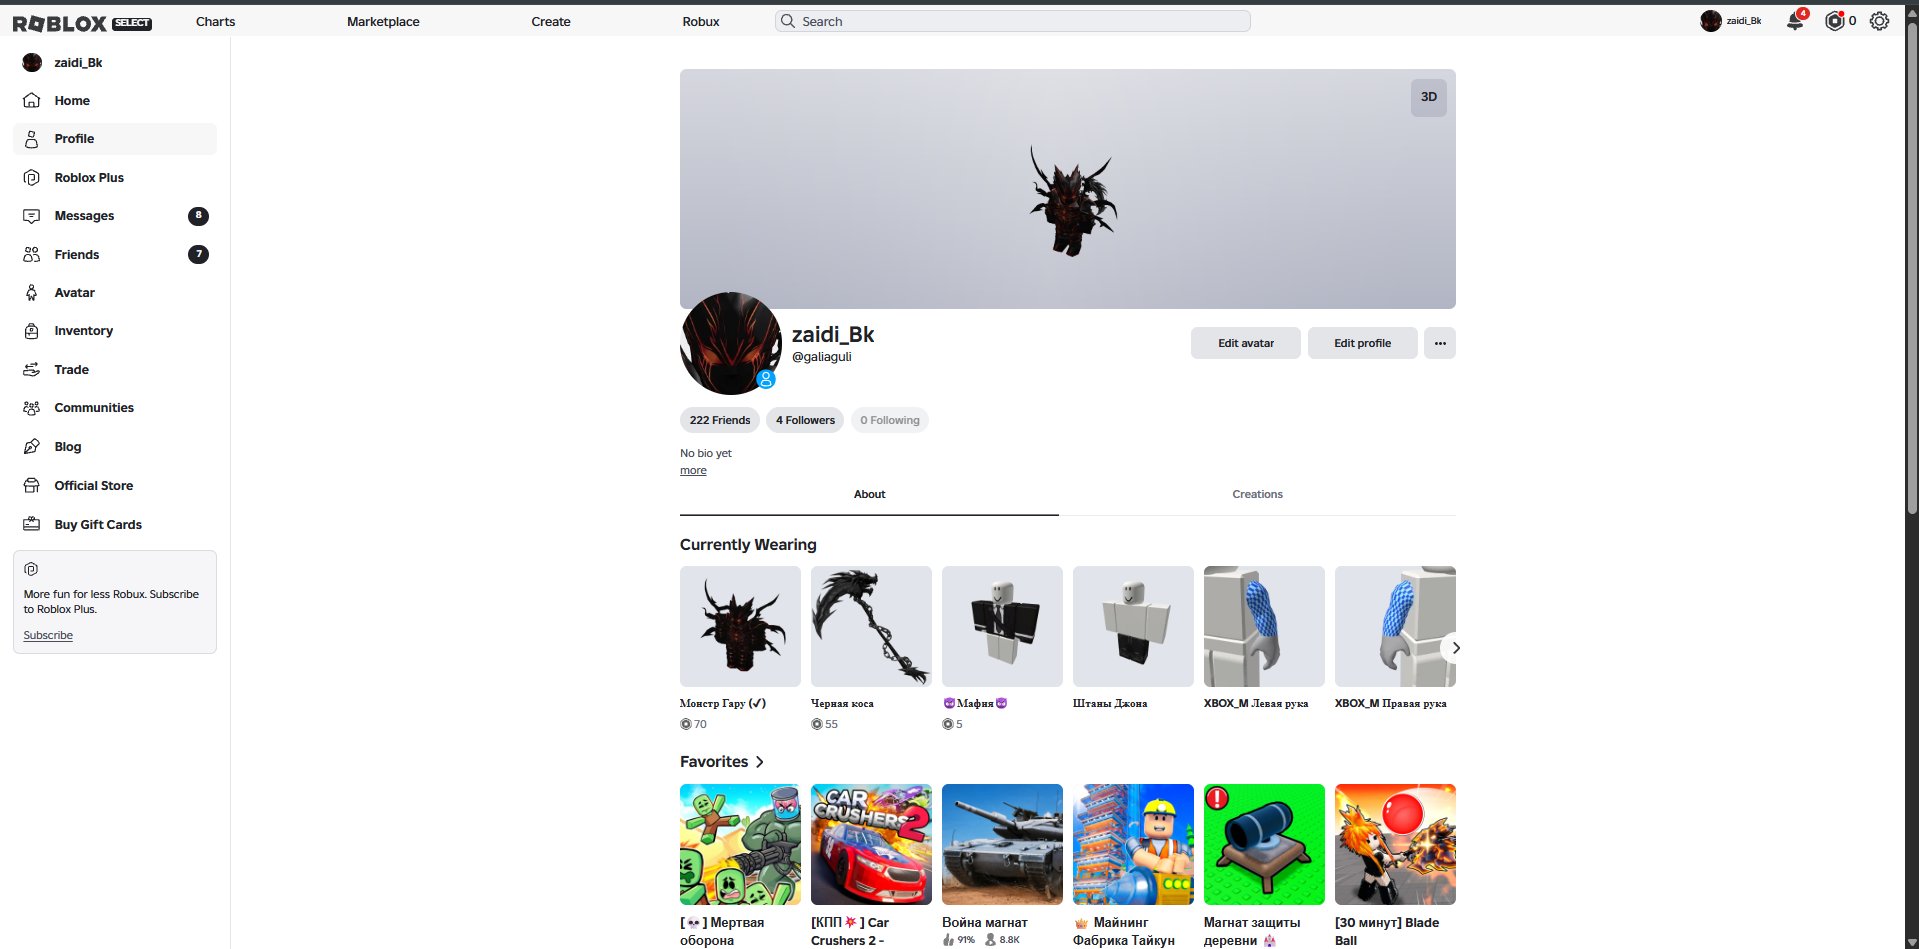This screenshot has width=1919, height=949.
Task: Click the Inventory bag icon in sidebar
Action: point(32,331)
